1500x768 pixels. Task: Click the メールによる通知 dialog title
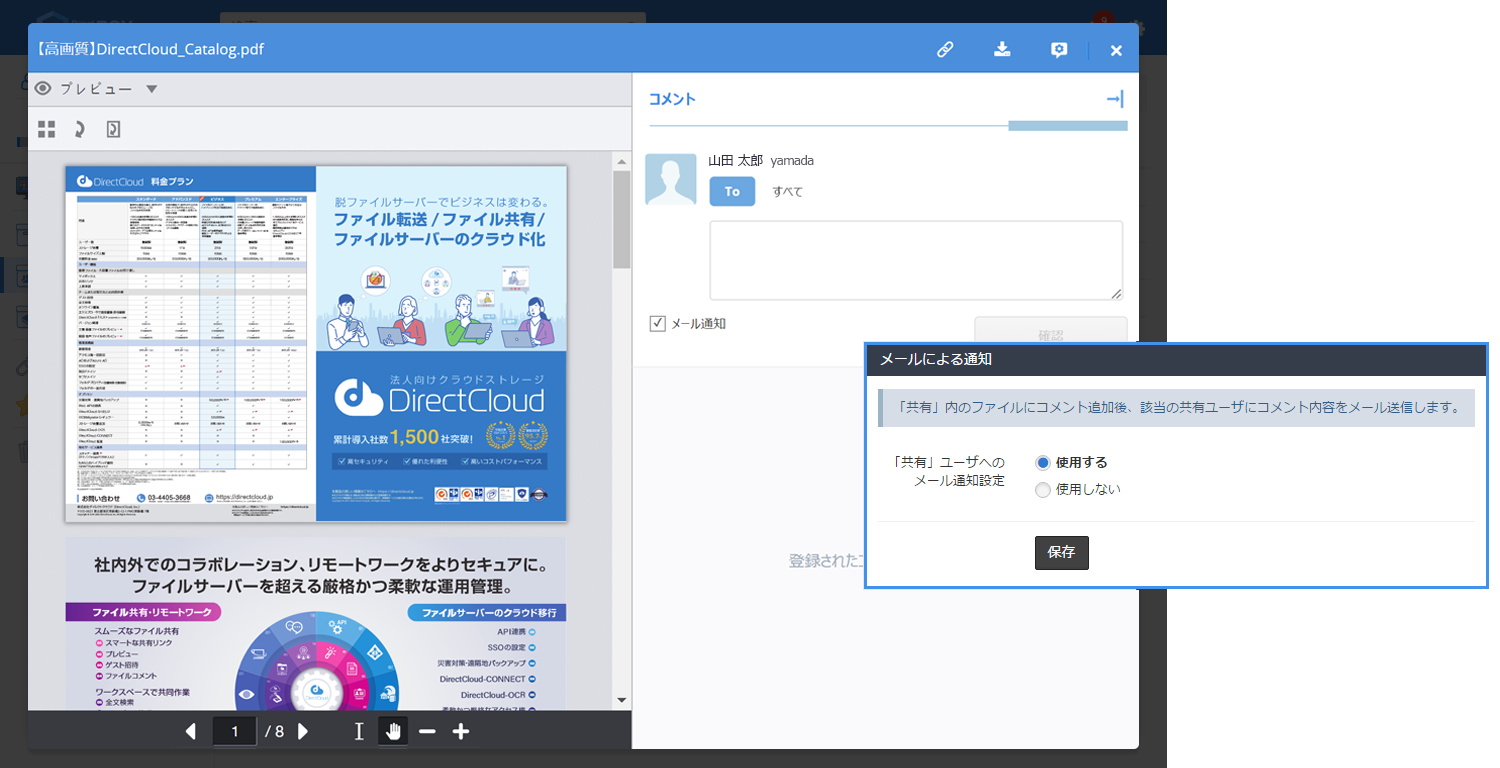[x=935, y=359]
